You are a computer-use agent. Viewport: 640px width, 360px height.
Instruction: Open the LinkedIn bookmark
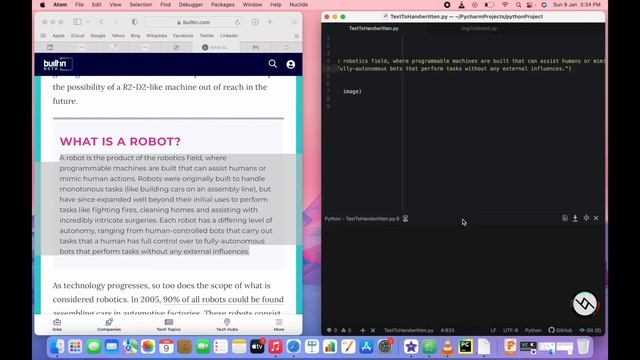[x=229, y=36]
